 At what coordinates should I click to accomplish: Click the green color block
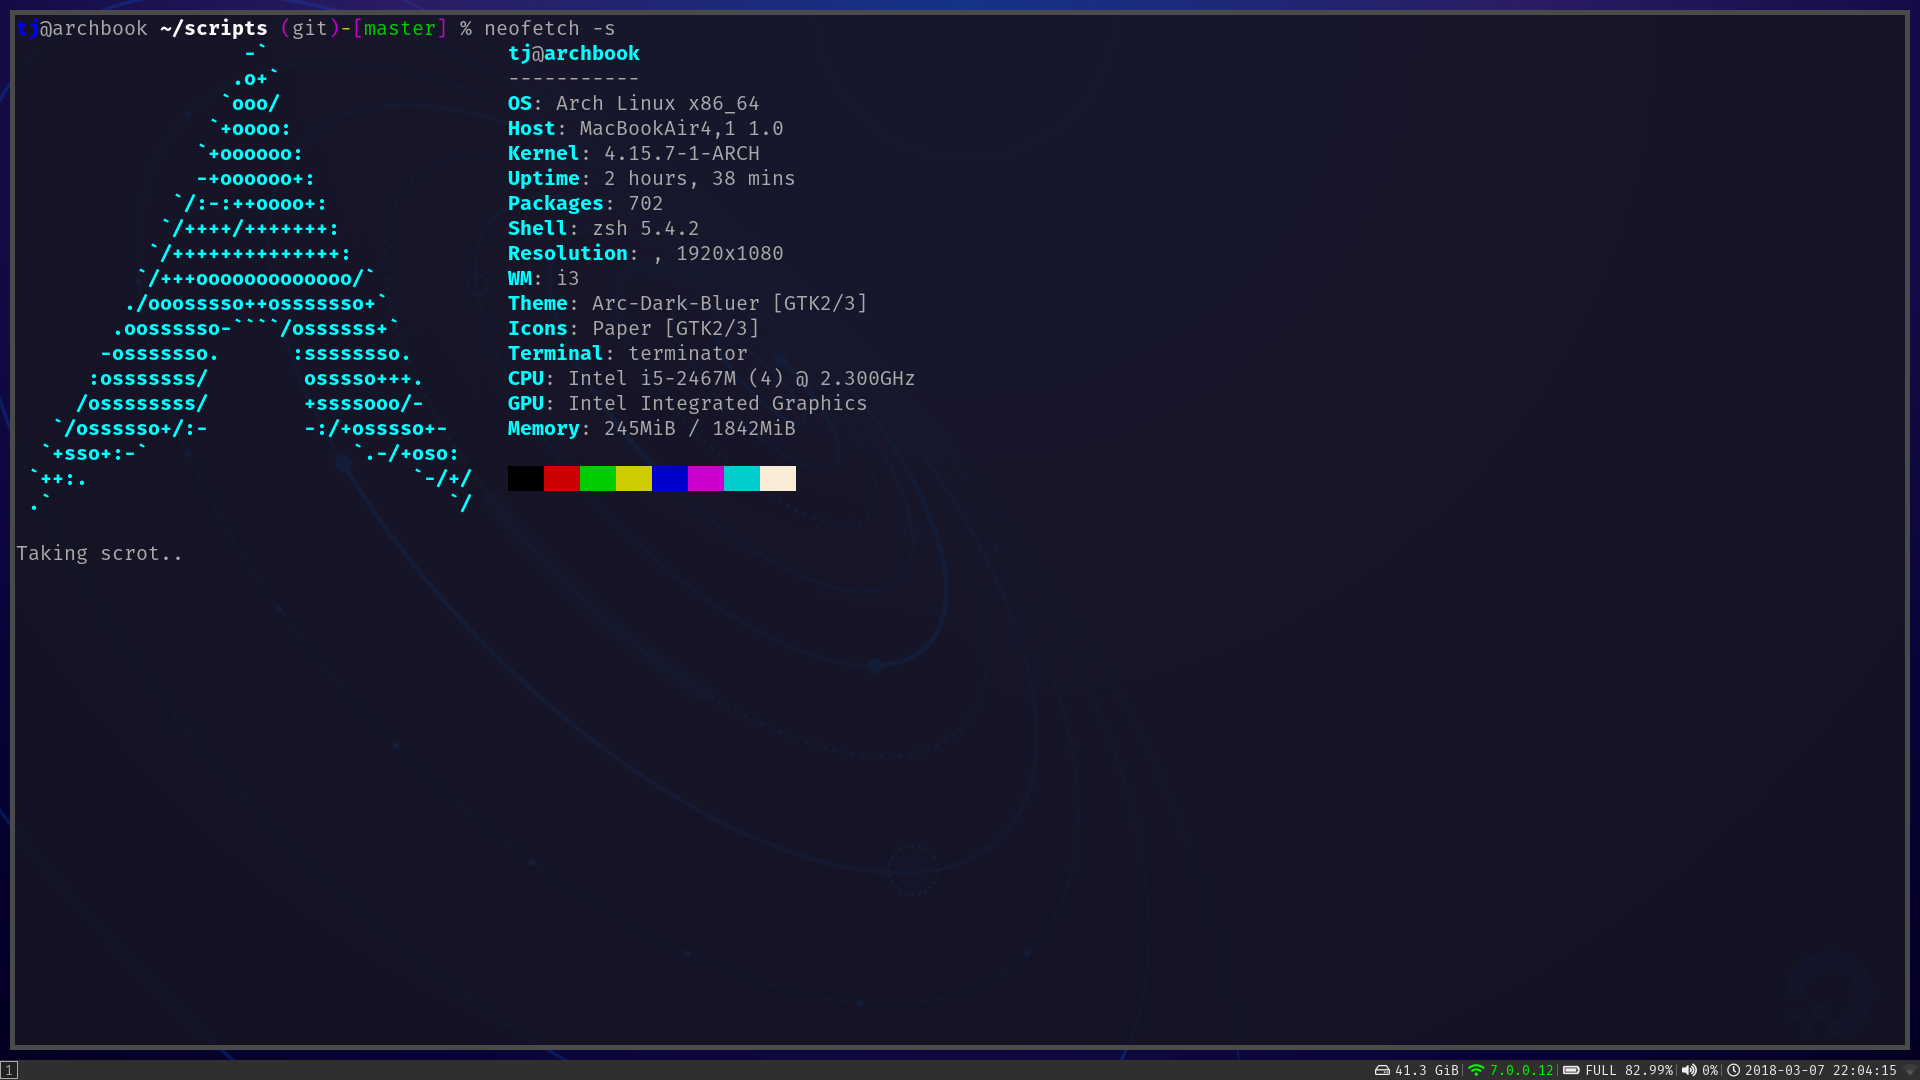click(597, 478)
